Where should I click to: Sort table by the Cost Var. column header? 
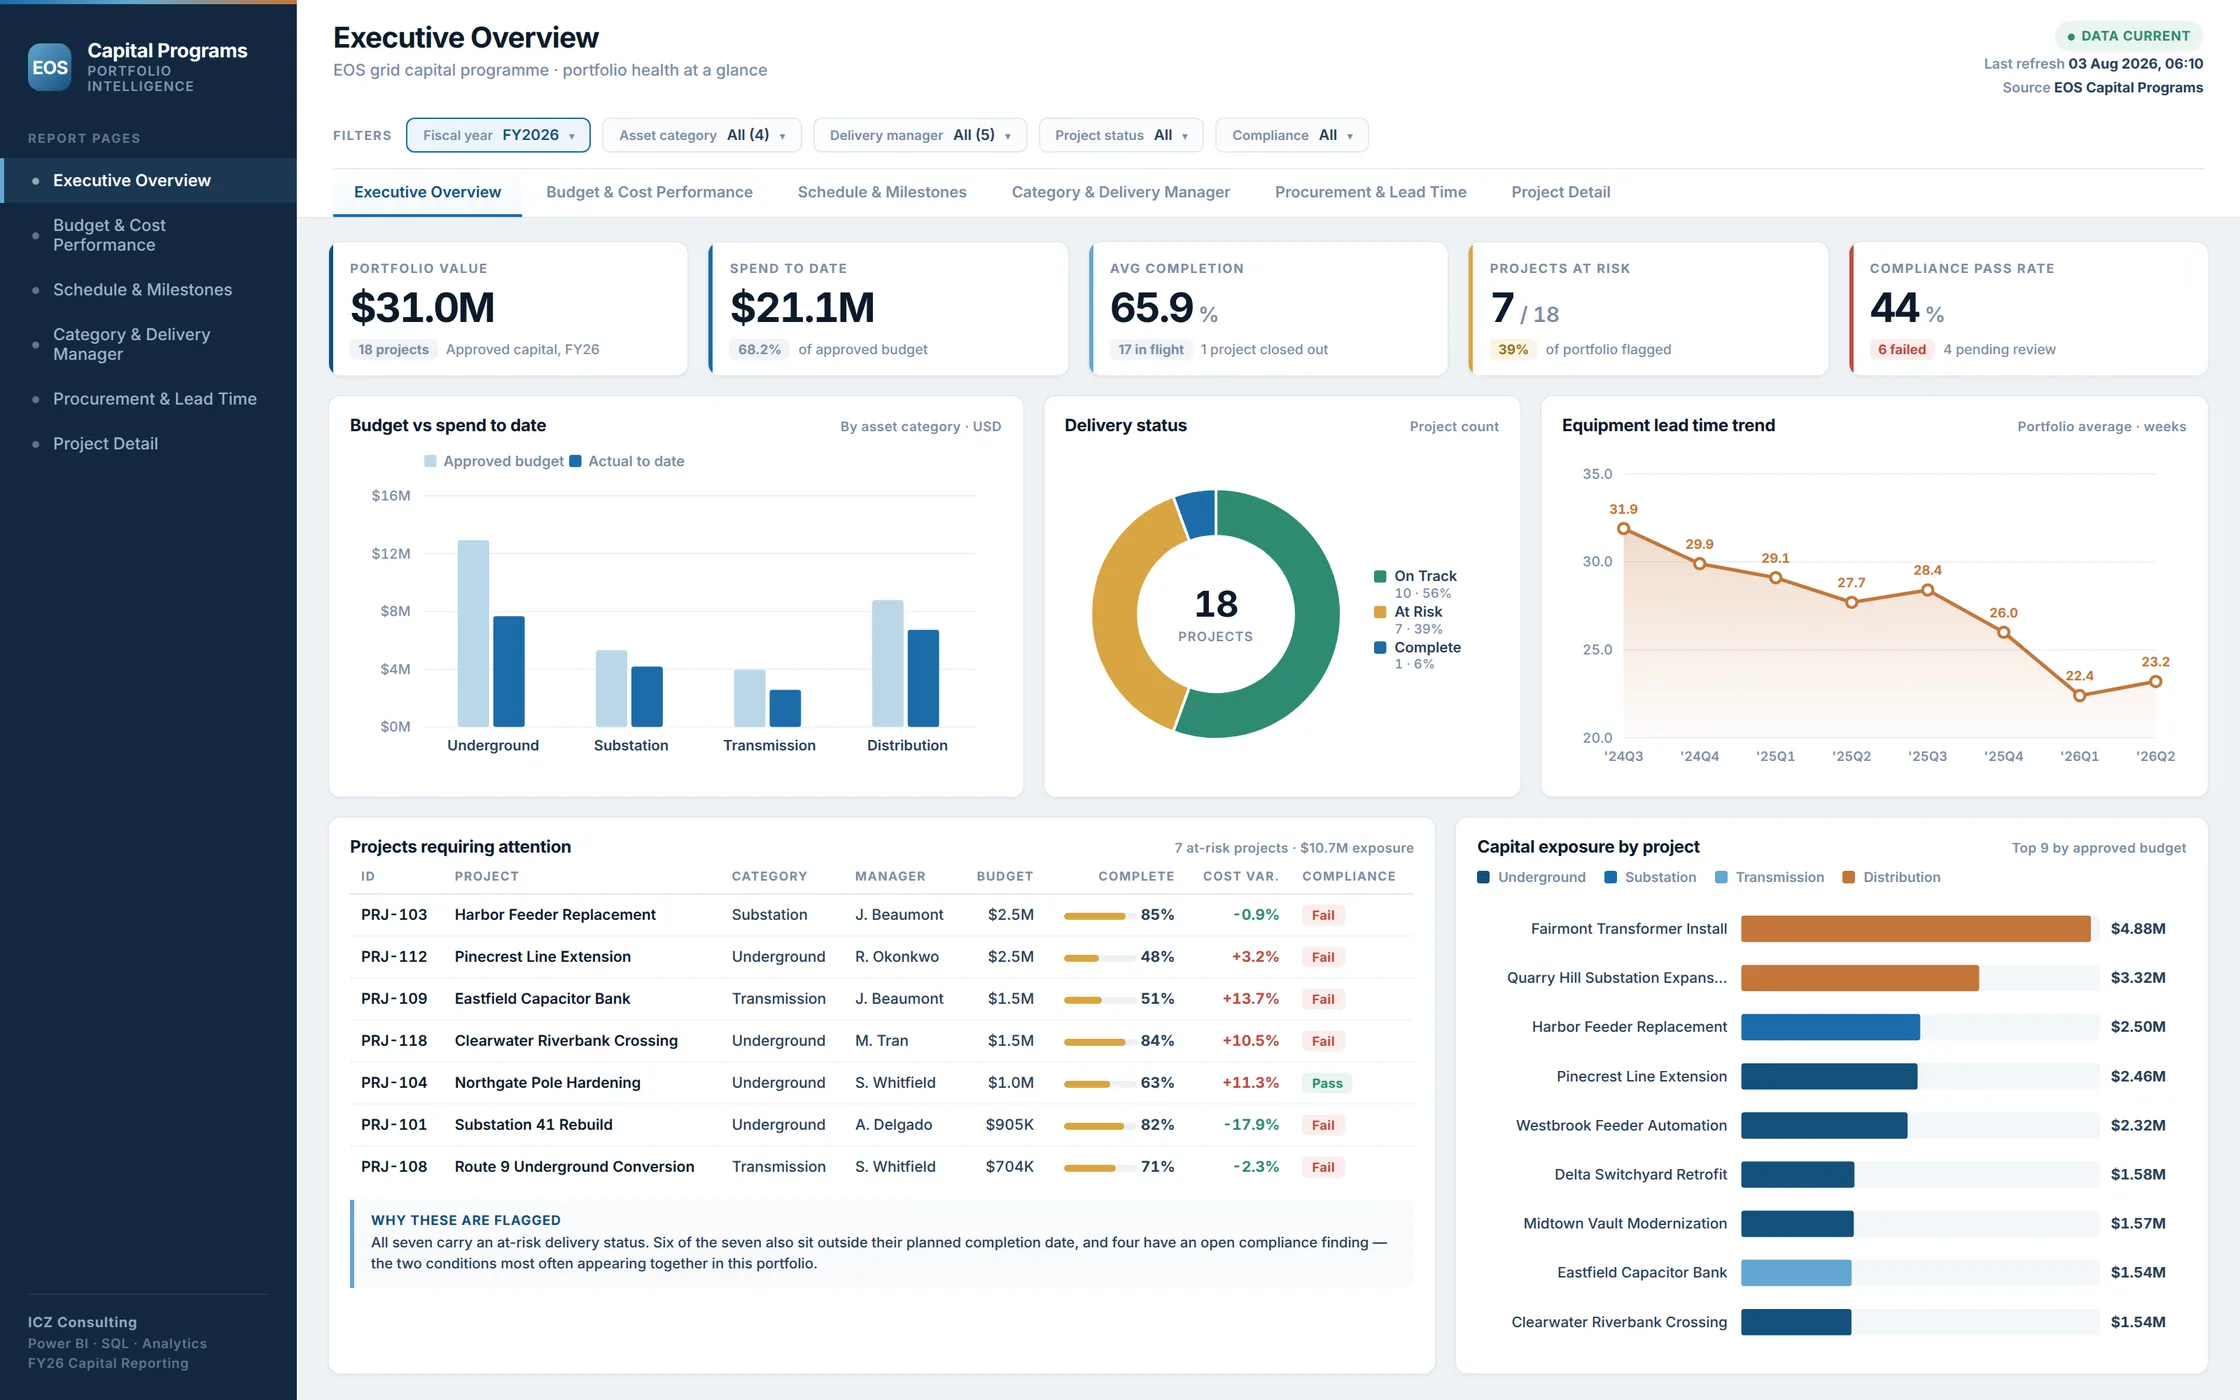pos(1240,876)
